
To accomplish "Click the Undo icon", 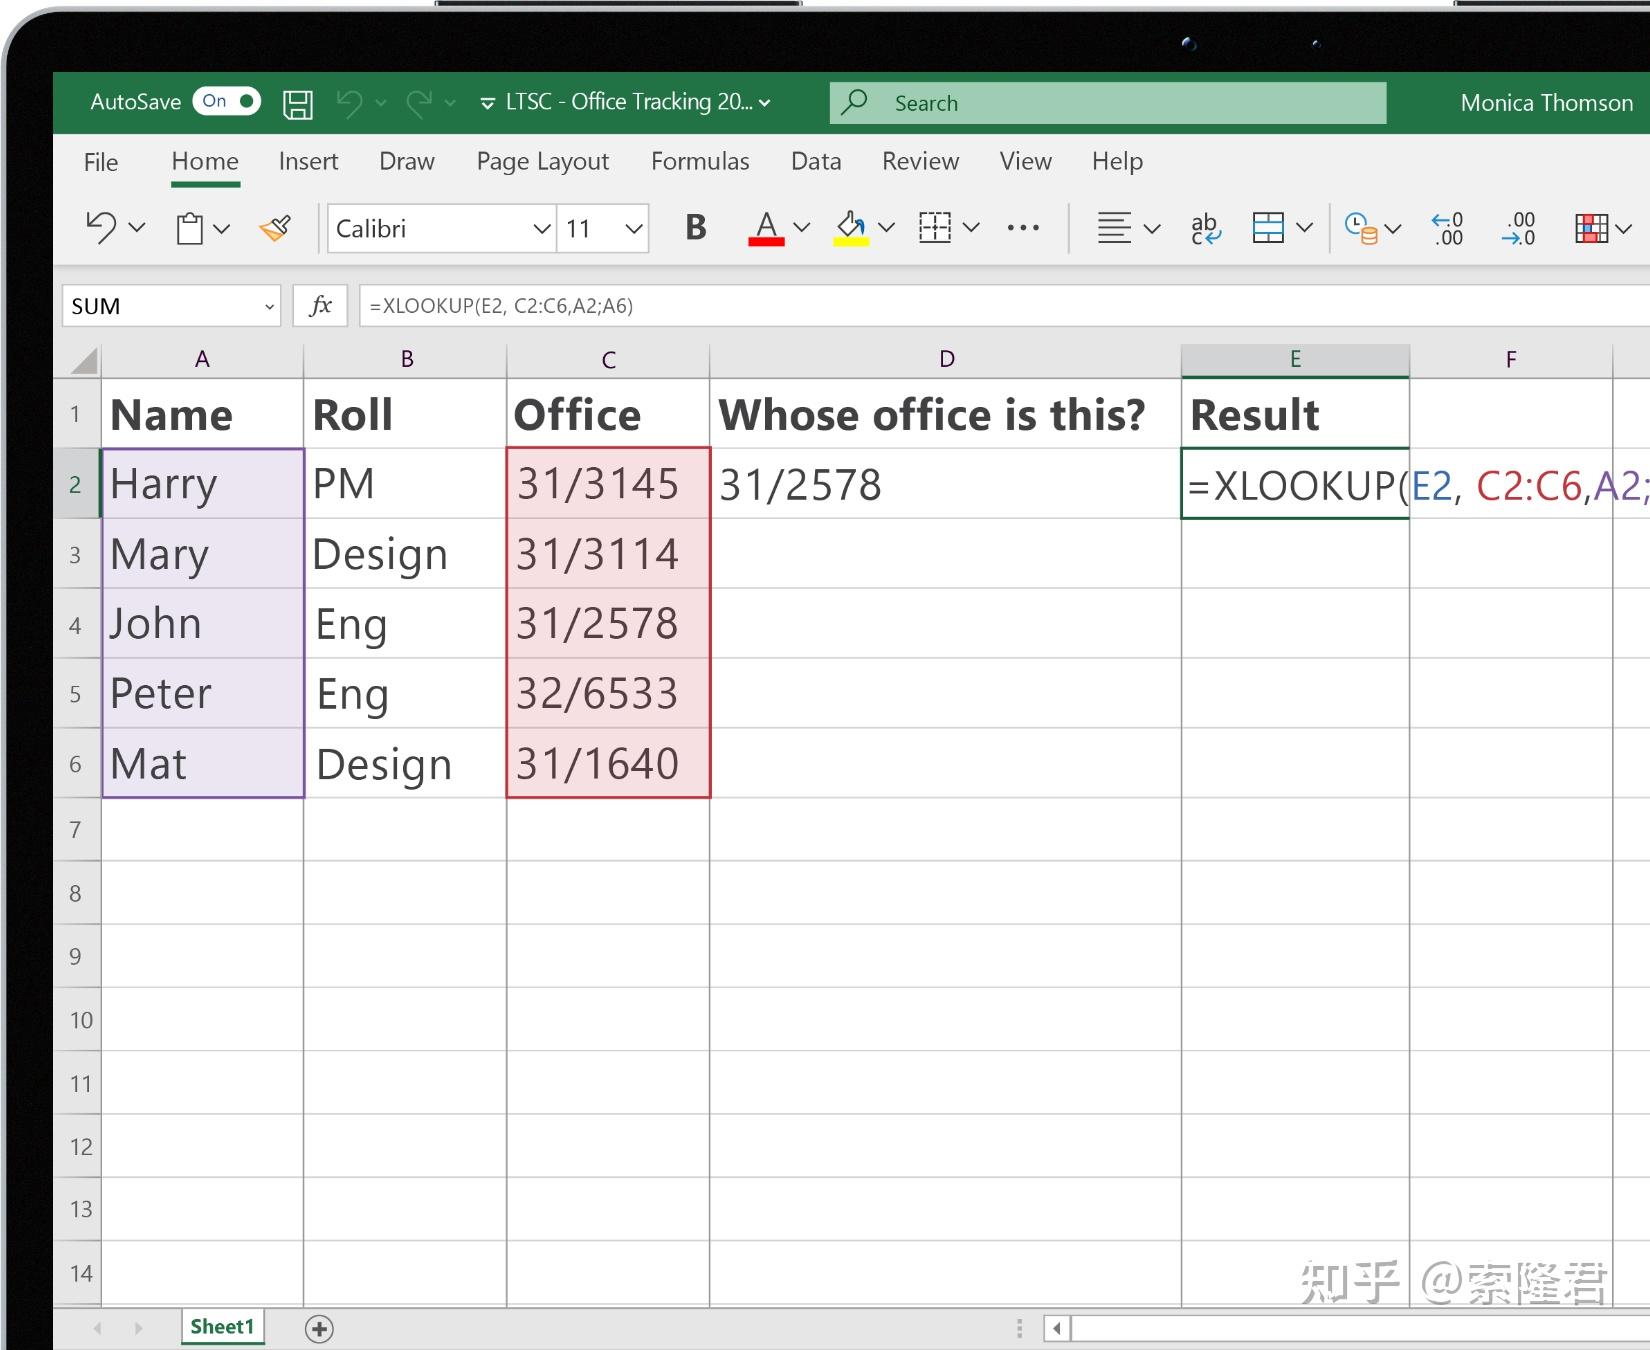I will pos(99,228).
